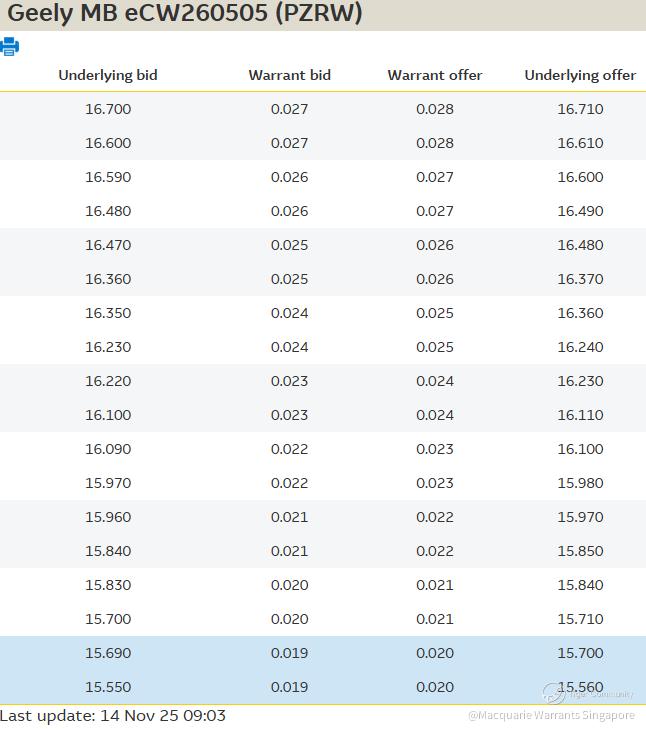Click the Underlying bid column header
The image size is (646, 729).
[x=108, y=75]
